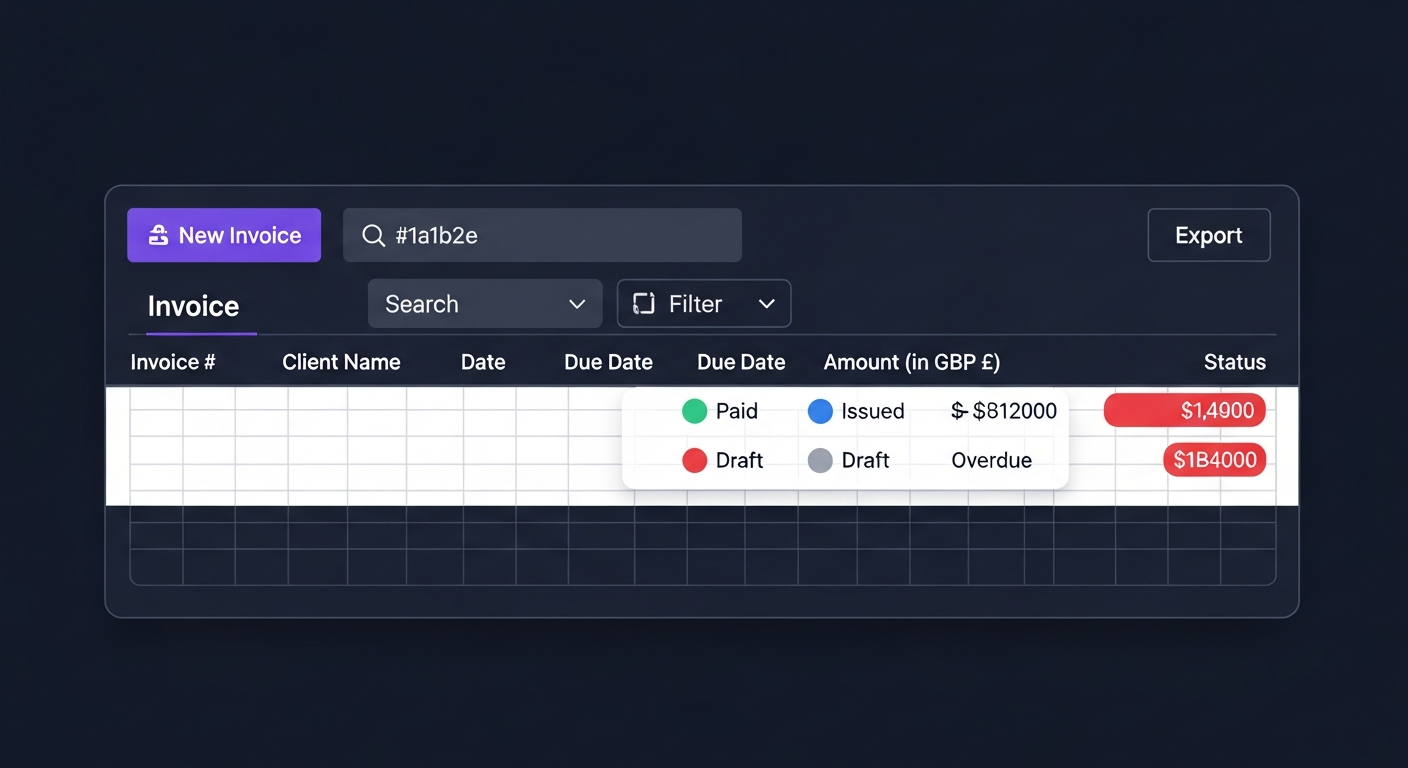Image resolution: width=1408 pixels, height=768 pixels.
Task: Expand the Filter chevron arrow
Action: [767, 303]
